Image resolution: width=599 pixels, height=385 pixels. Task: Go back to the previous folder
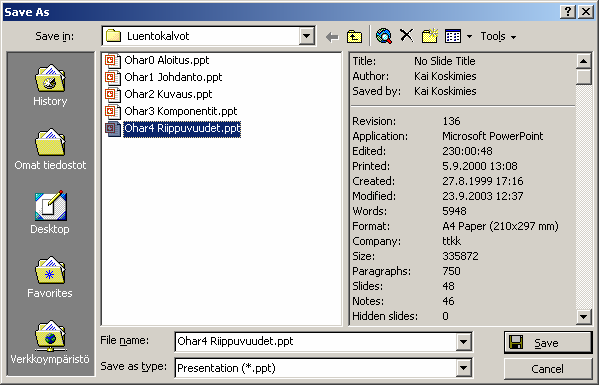[x=332, y=37]
